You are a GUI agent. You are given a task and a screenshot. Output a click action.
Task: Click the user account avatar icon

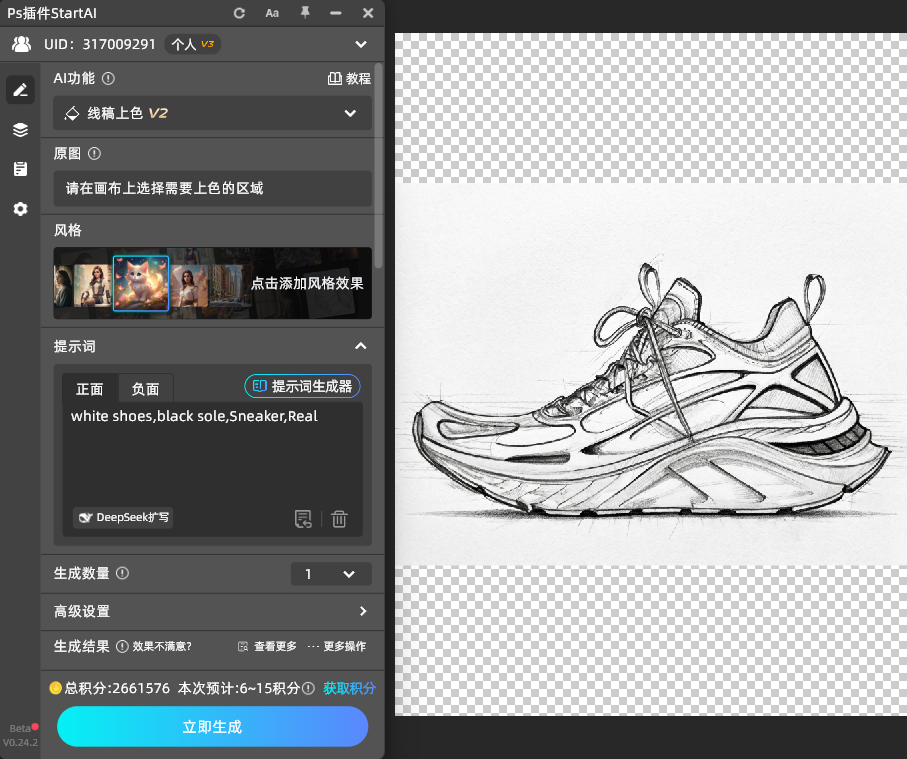(x=21, y=44)
